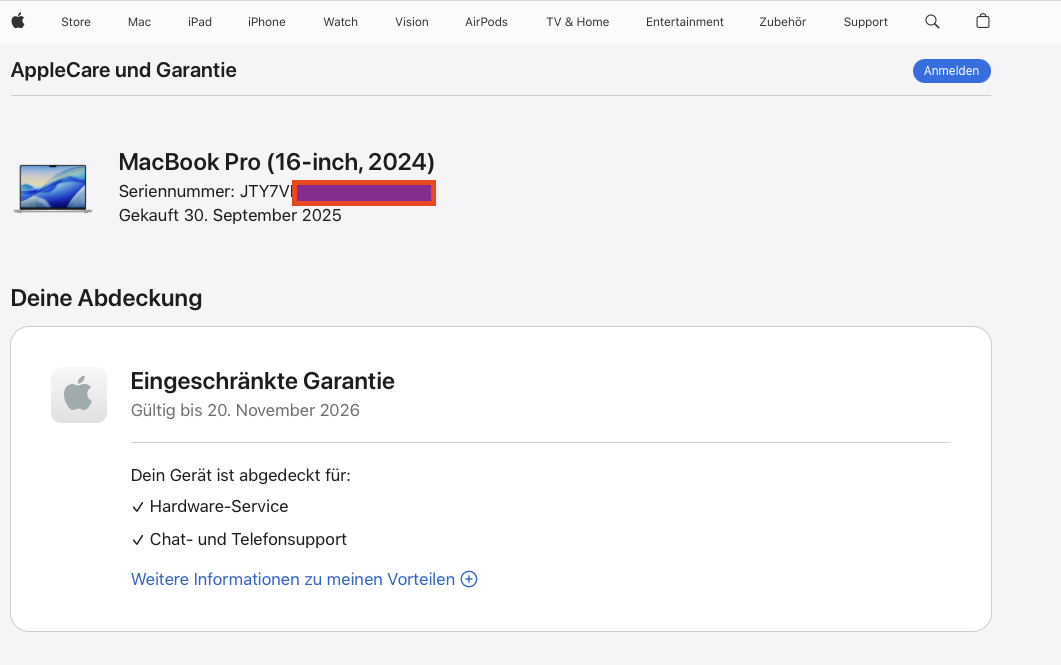
Task: Open the iPad menu
Action: tap(200, 22)
